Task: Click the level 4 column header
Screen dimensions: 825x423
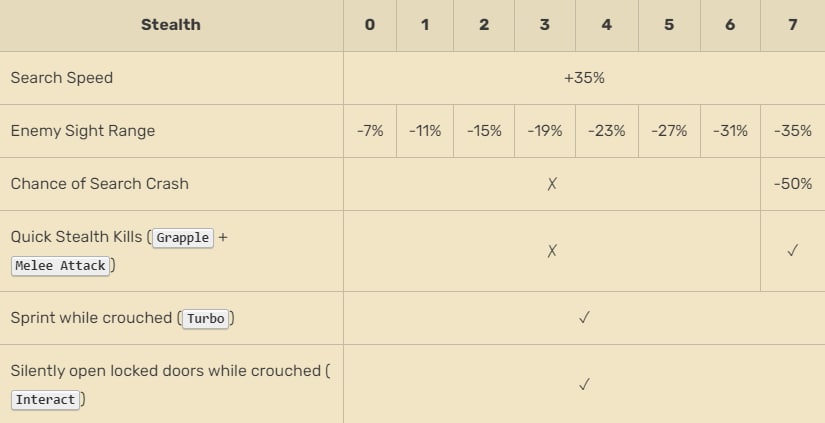Action: 607,25
